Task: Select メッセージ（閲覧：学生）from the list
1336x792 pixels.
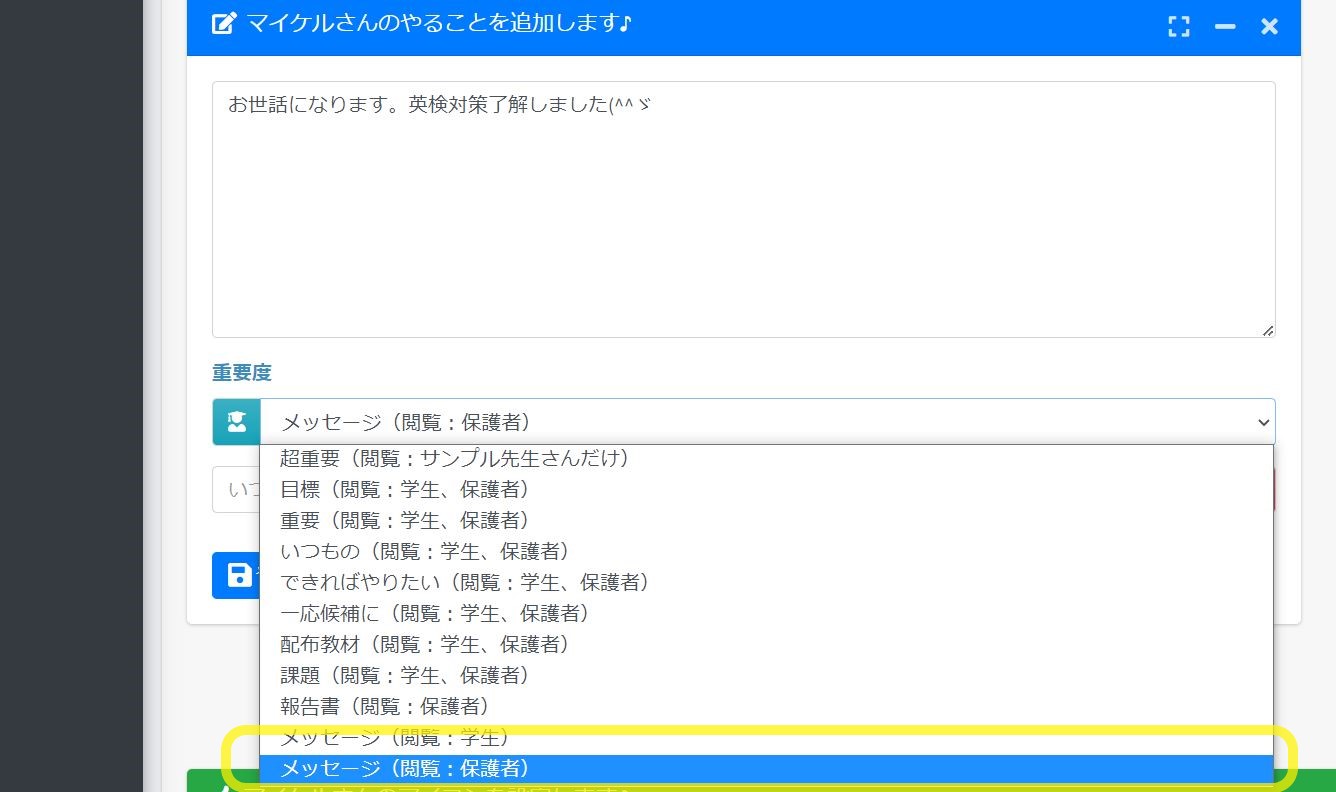Action: [x=390, y=738]
